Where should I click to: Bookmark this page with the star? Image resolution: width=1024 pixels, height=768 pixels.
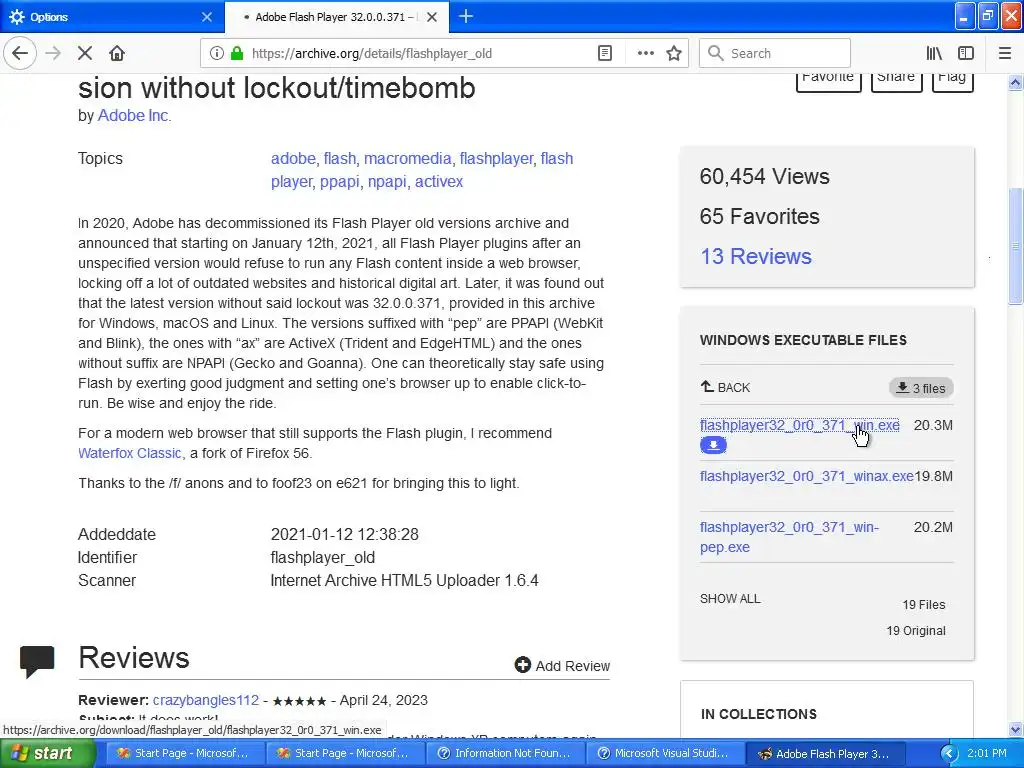pyautogui.click(x=674, y=54)
